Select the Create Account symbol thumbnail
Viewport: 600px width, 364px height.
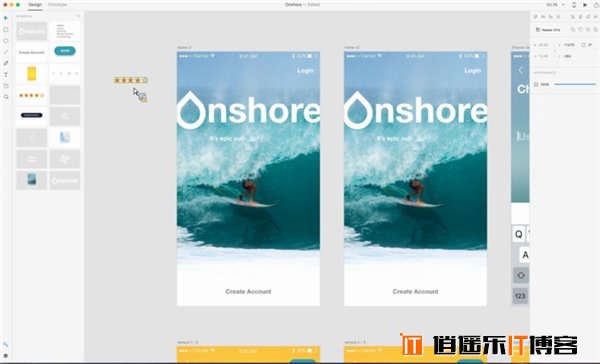click(32, 52)
